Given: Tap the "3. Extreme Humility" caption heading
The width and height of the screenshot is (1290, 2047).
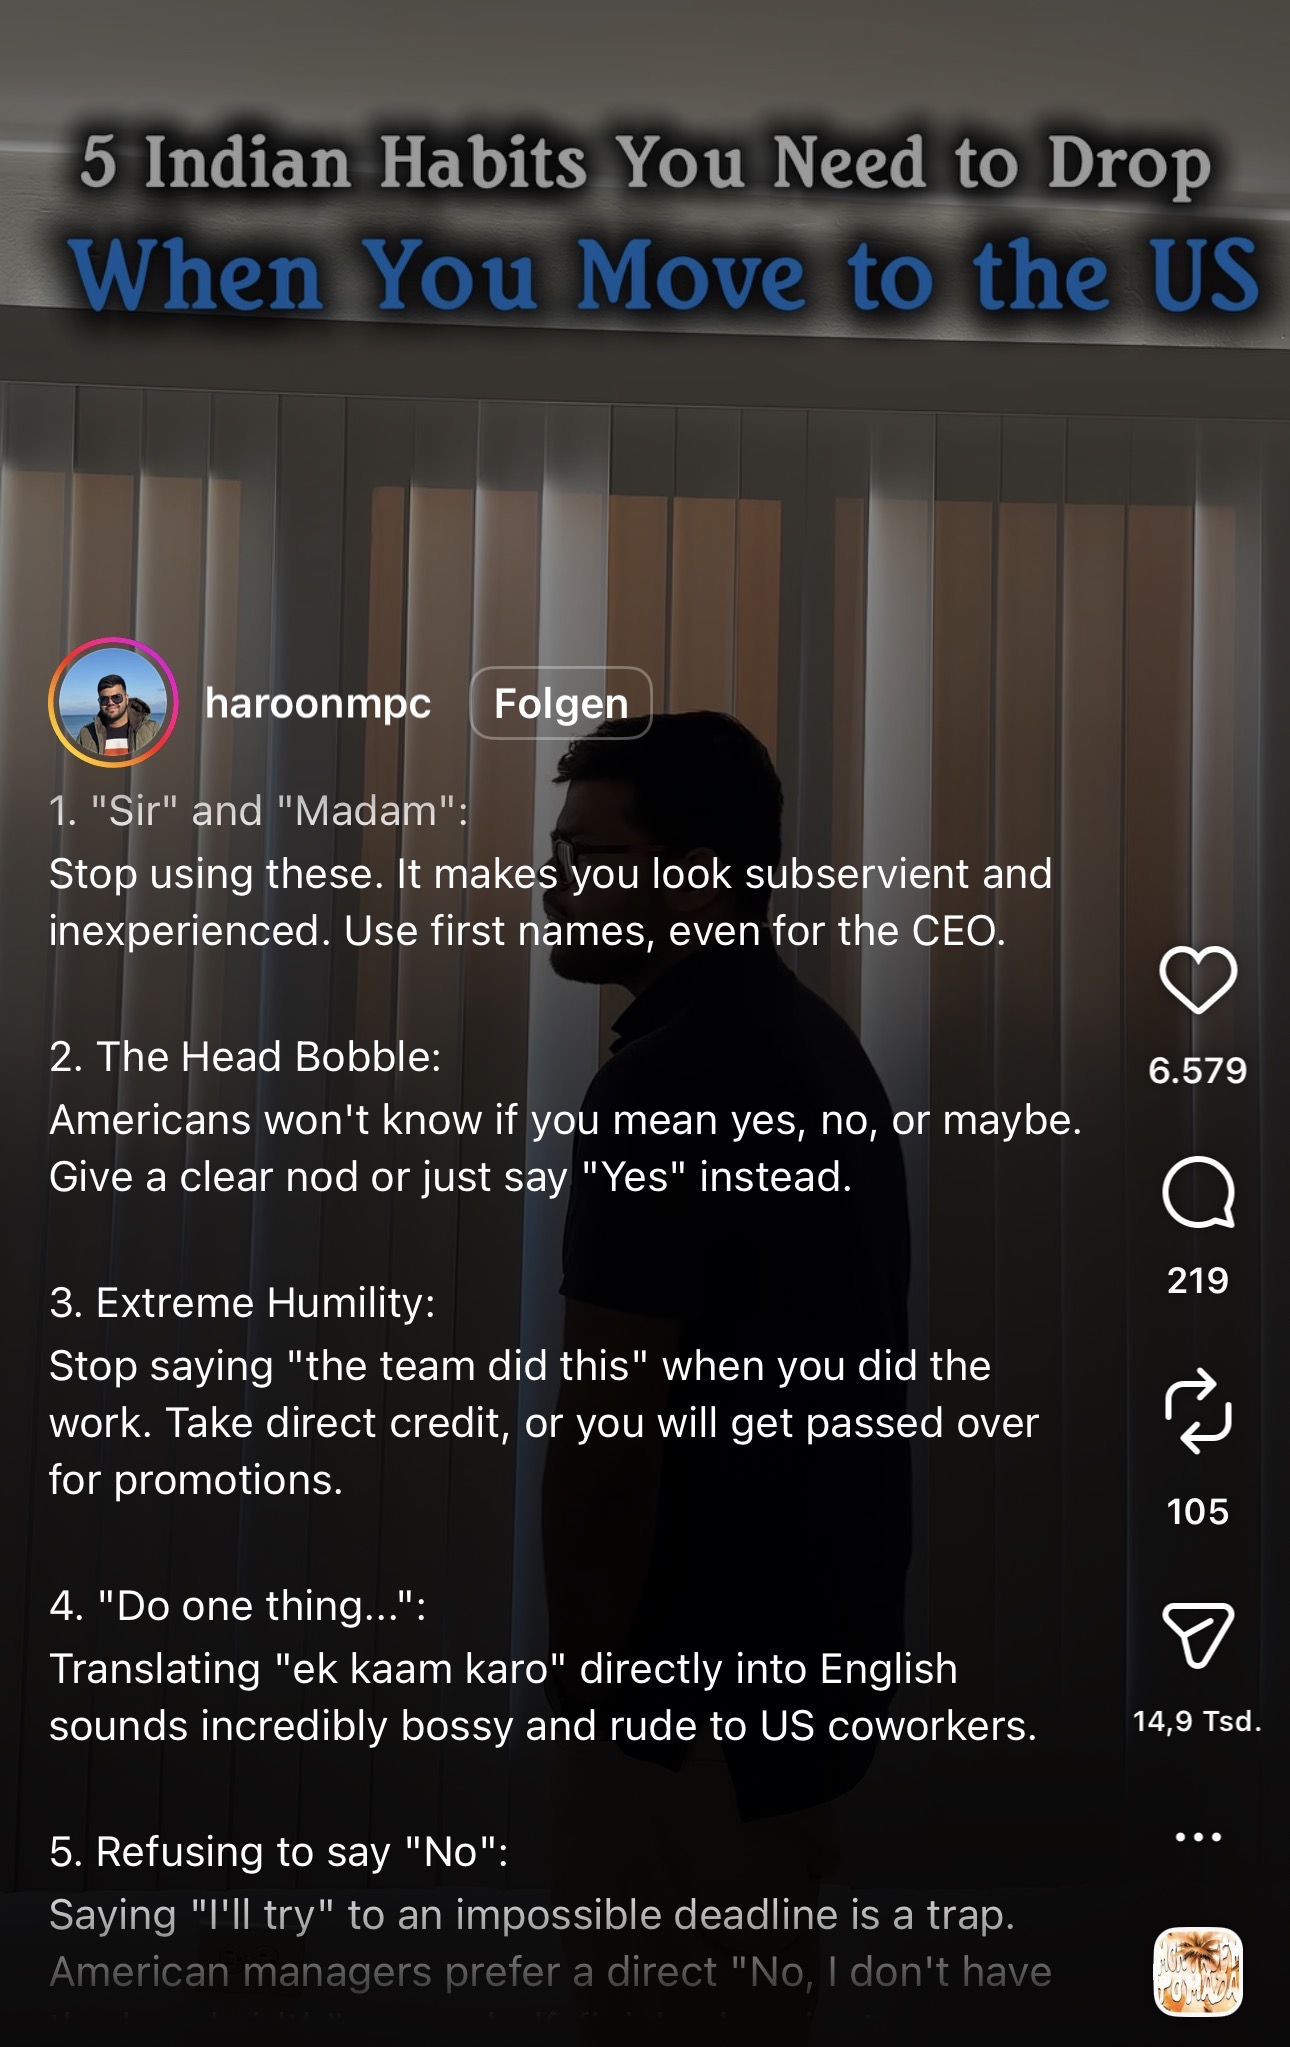Looking at the screenshot, I should 243,1303.
